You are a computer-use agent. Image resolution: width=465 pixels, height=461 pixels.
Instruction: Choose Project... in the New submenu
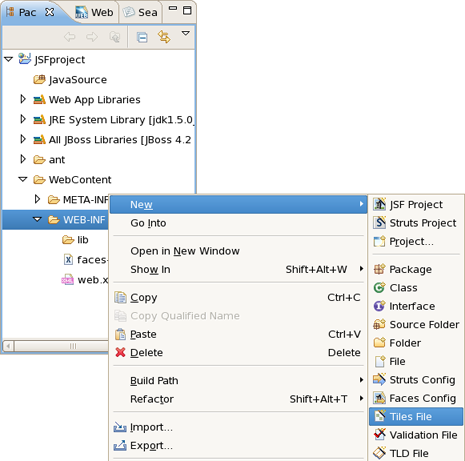coord(416,241)
